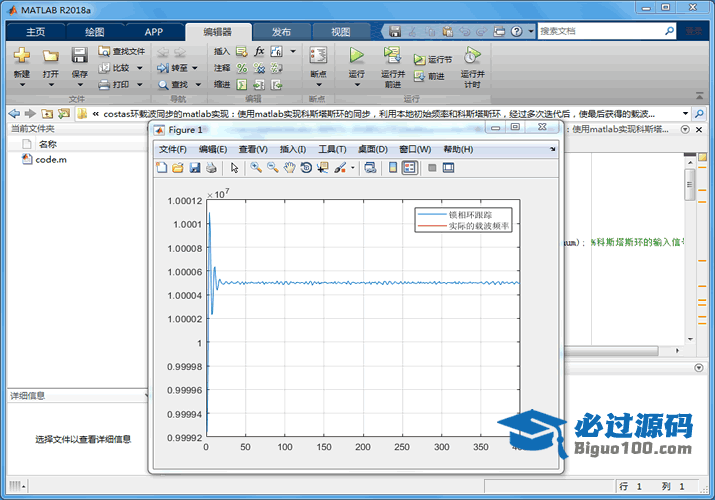
Task: Click the comment percent (%) icon
Action: point(242,68)
